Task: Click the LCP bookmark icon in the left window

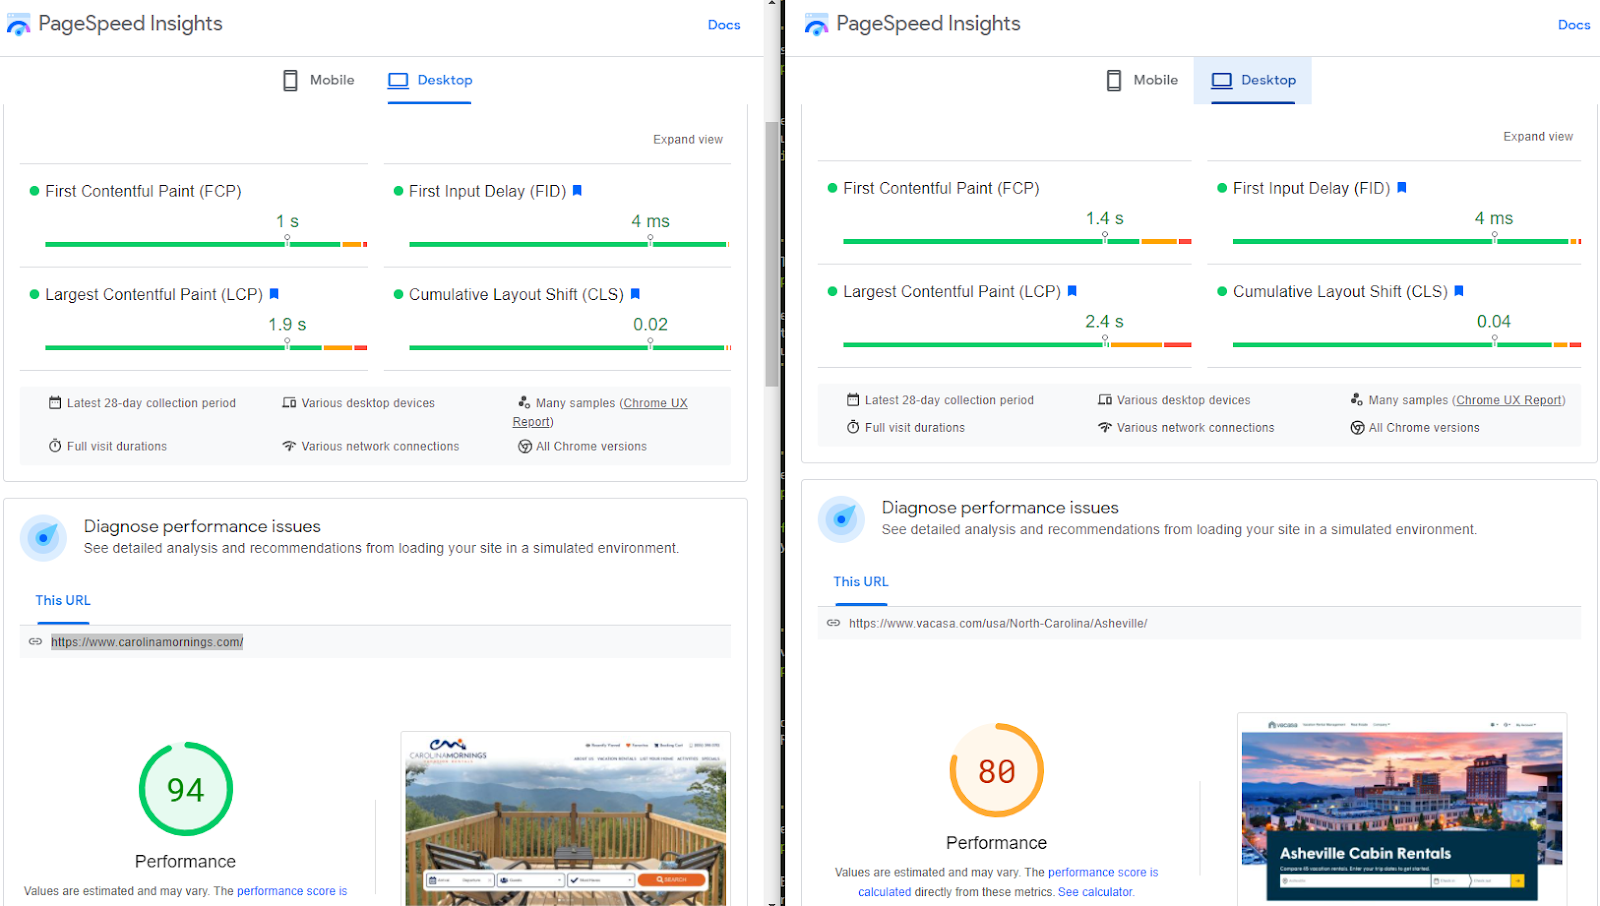Action: 274,294
